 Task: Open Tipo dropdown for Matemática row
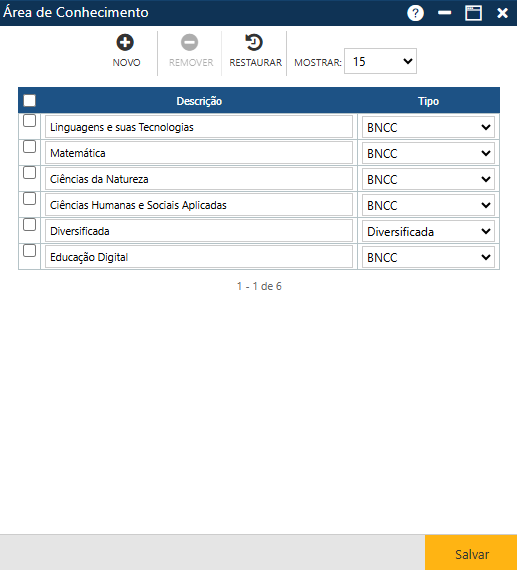[428, 153]
